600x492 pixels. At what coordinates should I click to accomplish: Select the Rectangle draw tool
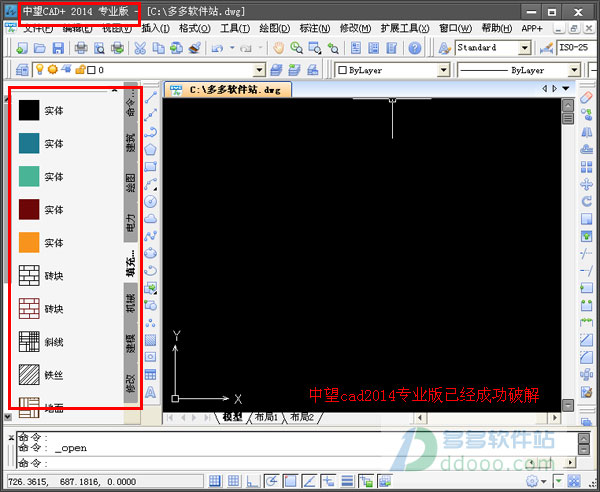click(151, 166)
